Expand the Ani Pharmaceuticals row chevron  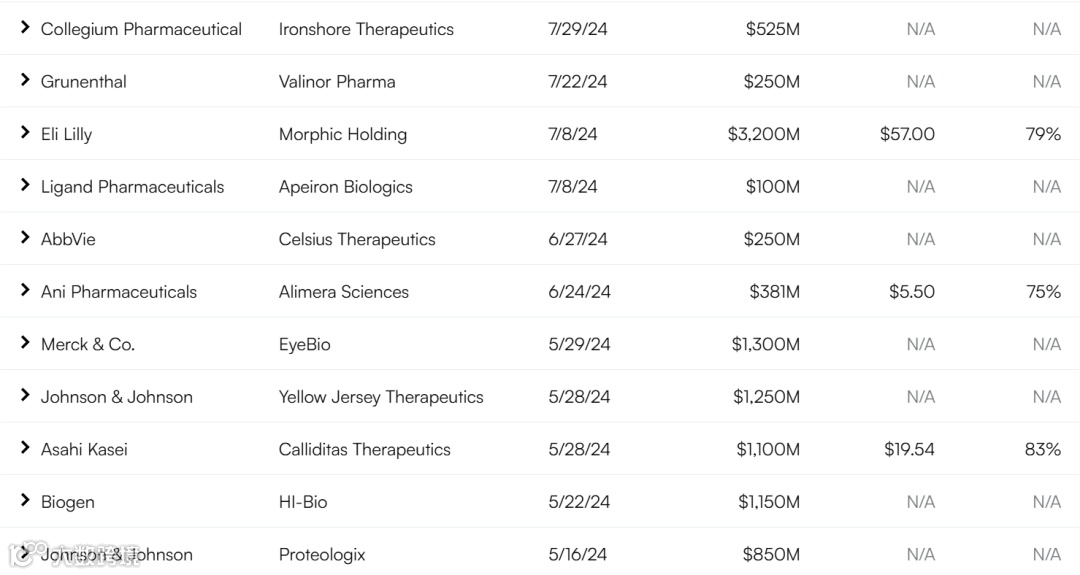[x=25, y=289]
